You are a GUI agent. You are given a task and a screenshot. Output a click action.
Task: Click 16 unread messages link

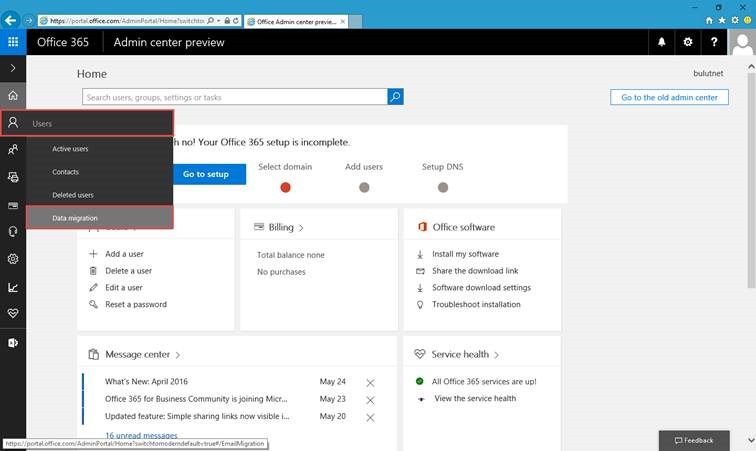click(x=141, y=436)
